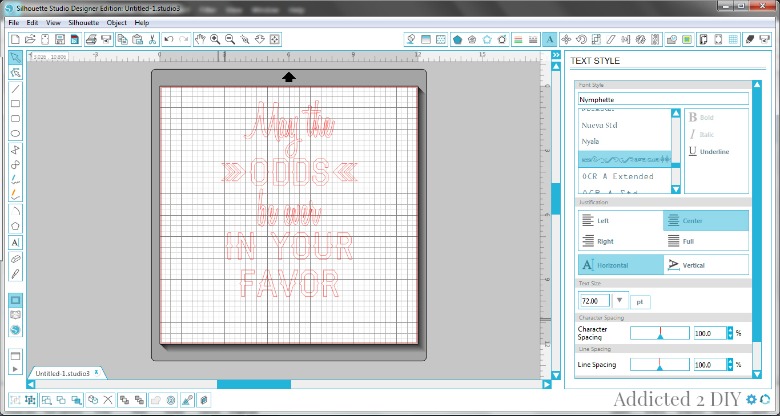
Task: Open Eraser settings icon in top toolbar
Action: point(750,40)
